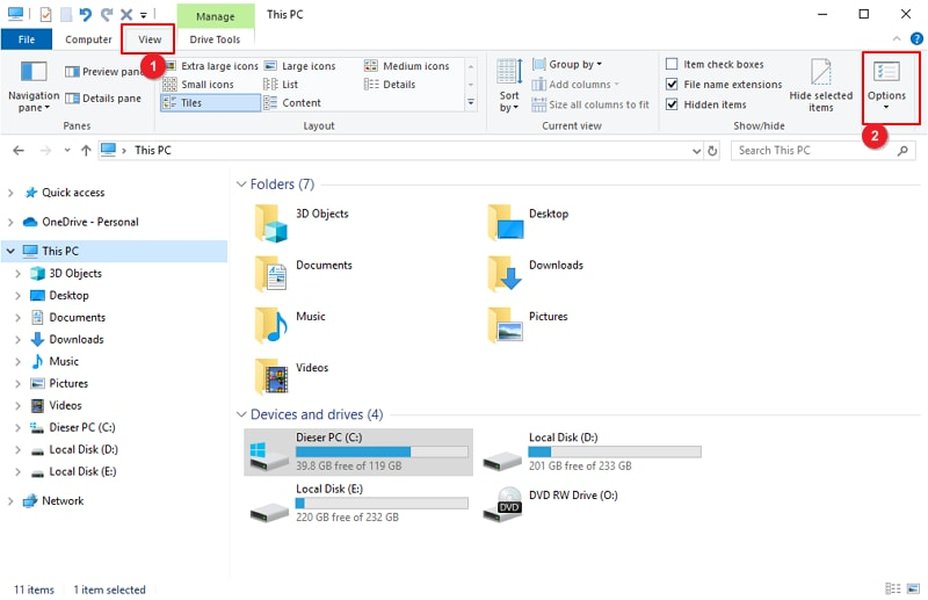Toggle the Details pane
The height and width of the screenshot is (600, 928).
click(103, 98)
